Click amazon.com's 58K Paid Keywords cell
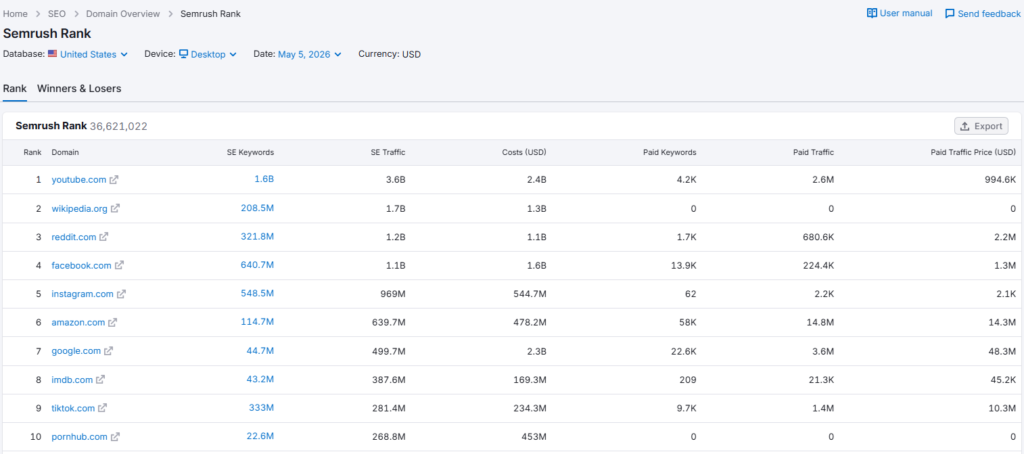1024x454 pixels. [x=687, y=323]
